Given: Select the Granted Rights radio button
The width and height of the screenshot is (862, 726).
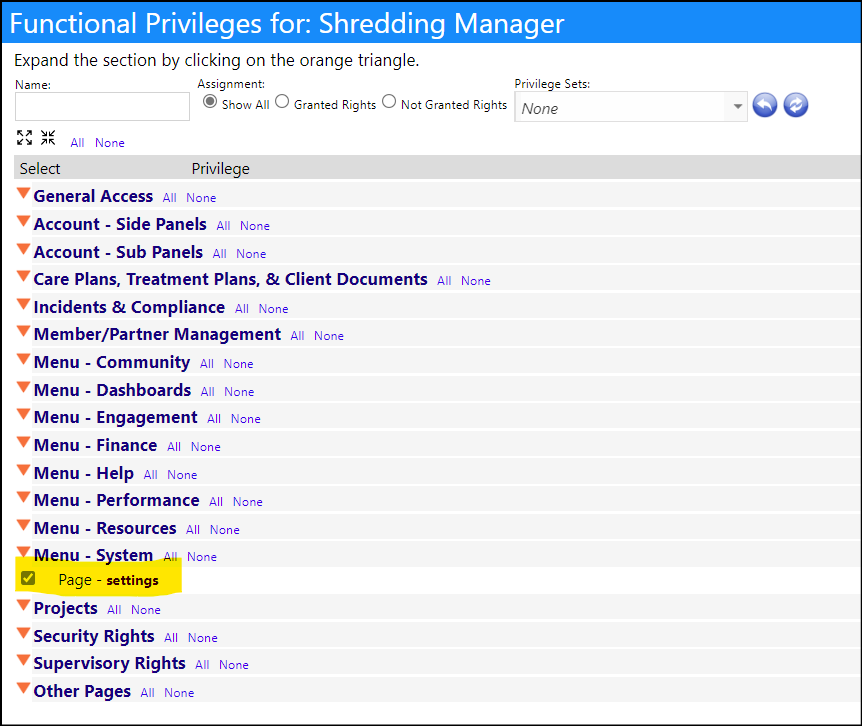Looking at the screenshot, I should (282, 102).
